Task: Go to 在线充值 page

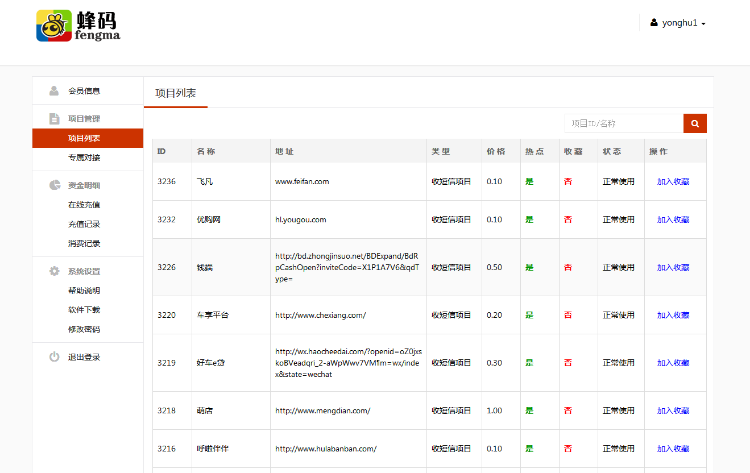Action: pos(84,205)
